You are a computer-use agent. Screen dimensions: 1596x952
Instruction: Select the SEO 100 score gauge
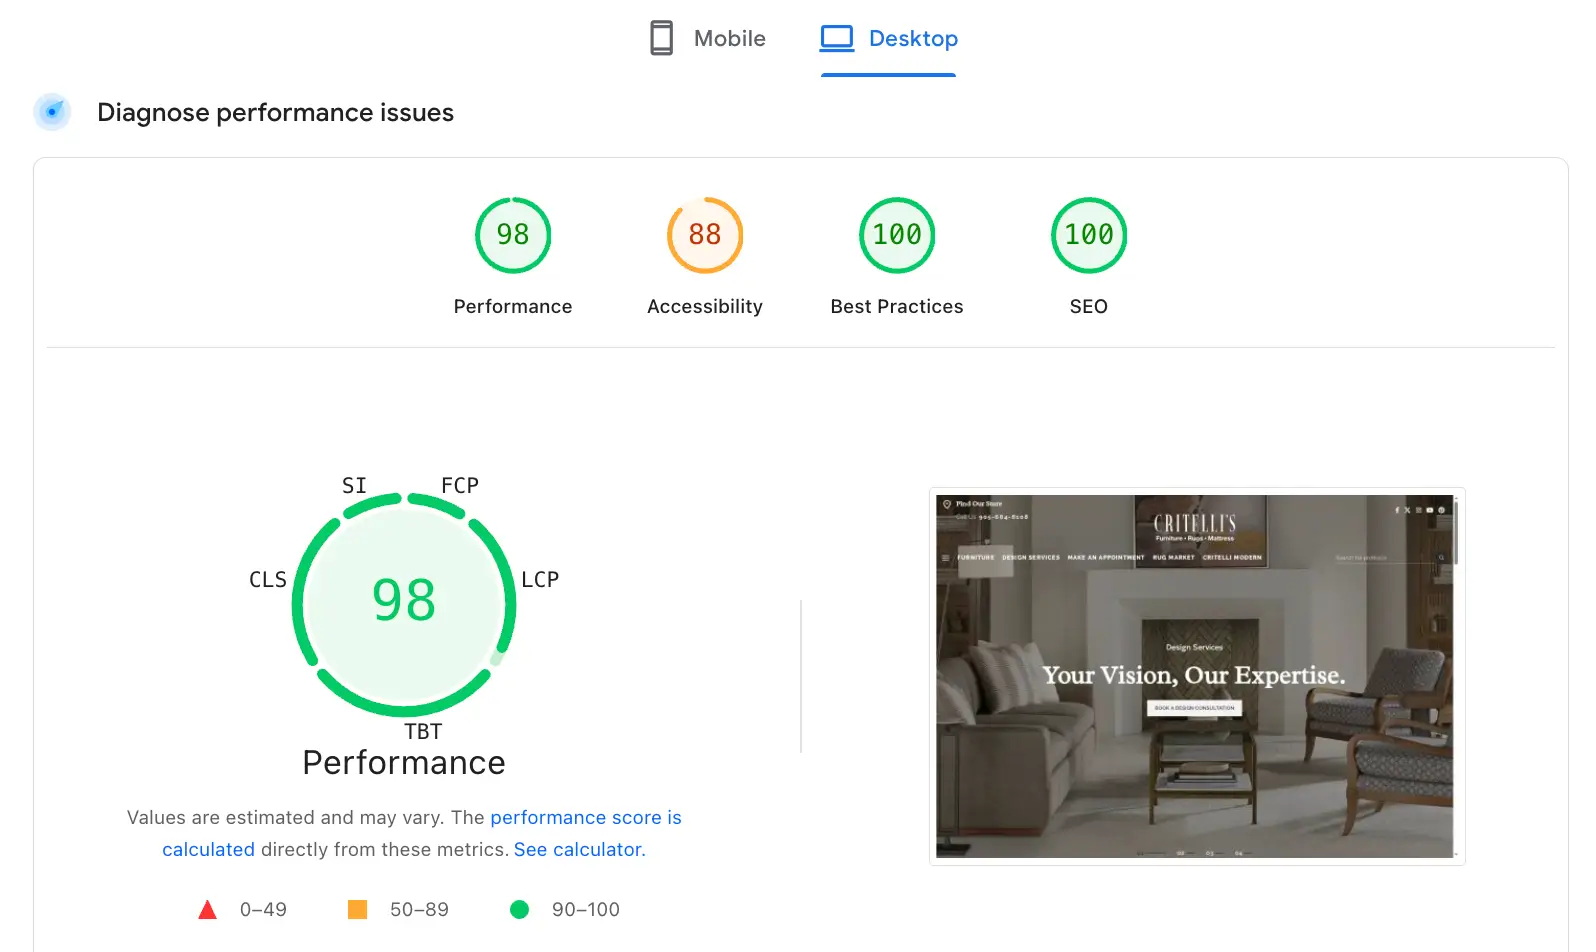[x=1088, y=236]
